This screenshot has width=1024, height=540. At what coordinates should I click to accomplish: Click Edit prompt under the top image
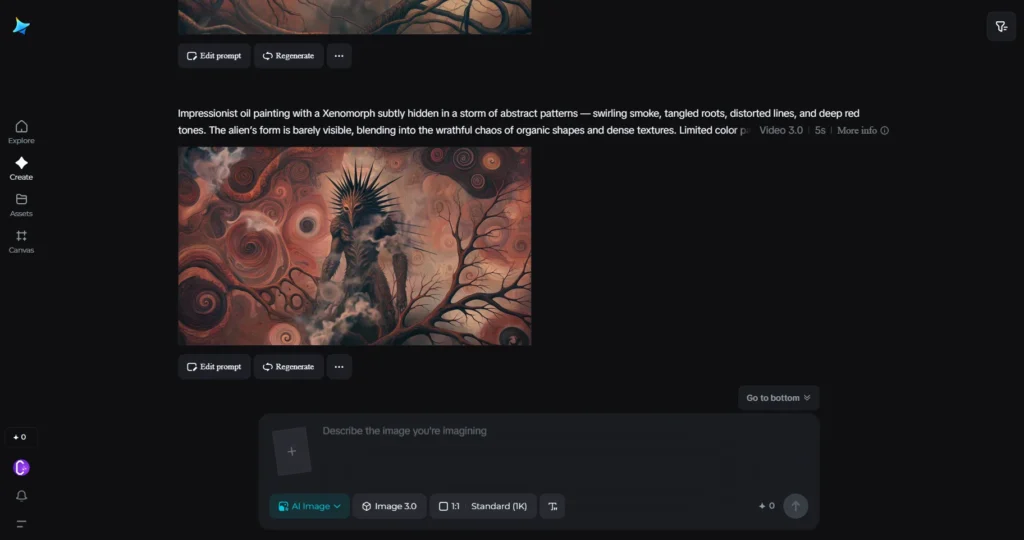tap(214, 56)
